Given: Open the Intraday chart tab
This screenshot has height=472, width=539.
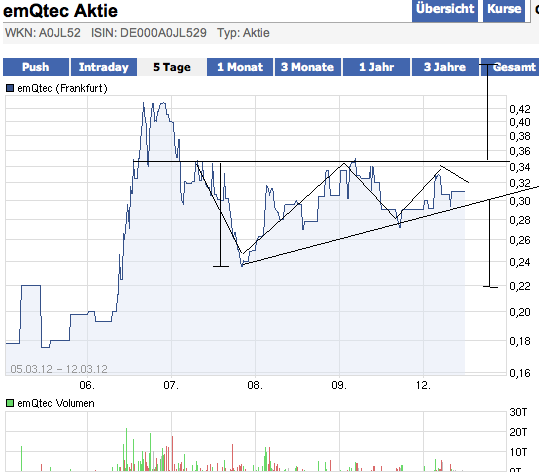Looking at the screenshot, I should click(x=104, y=67).
